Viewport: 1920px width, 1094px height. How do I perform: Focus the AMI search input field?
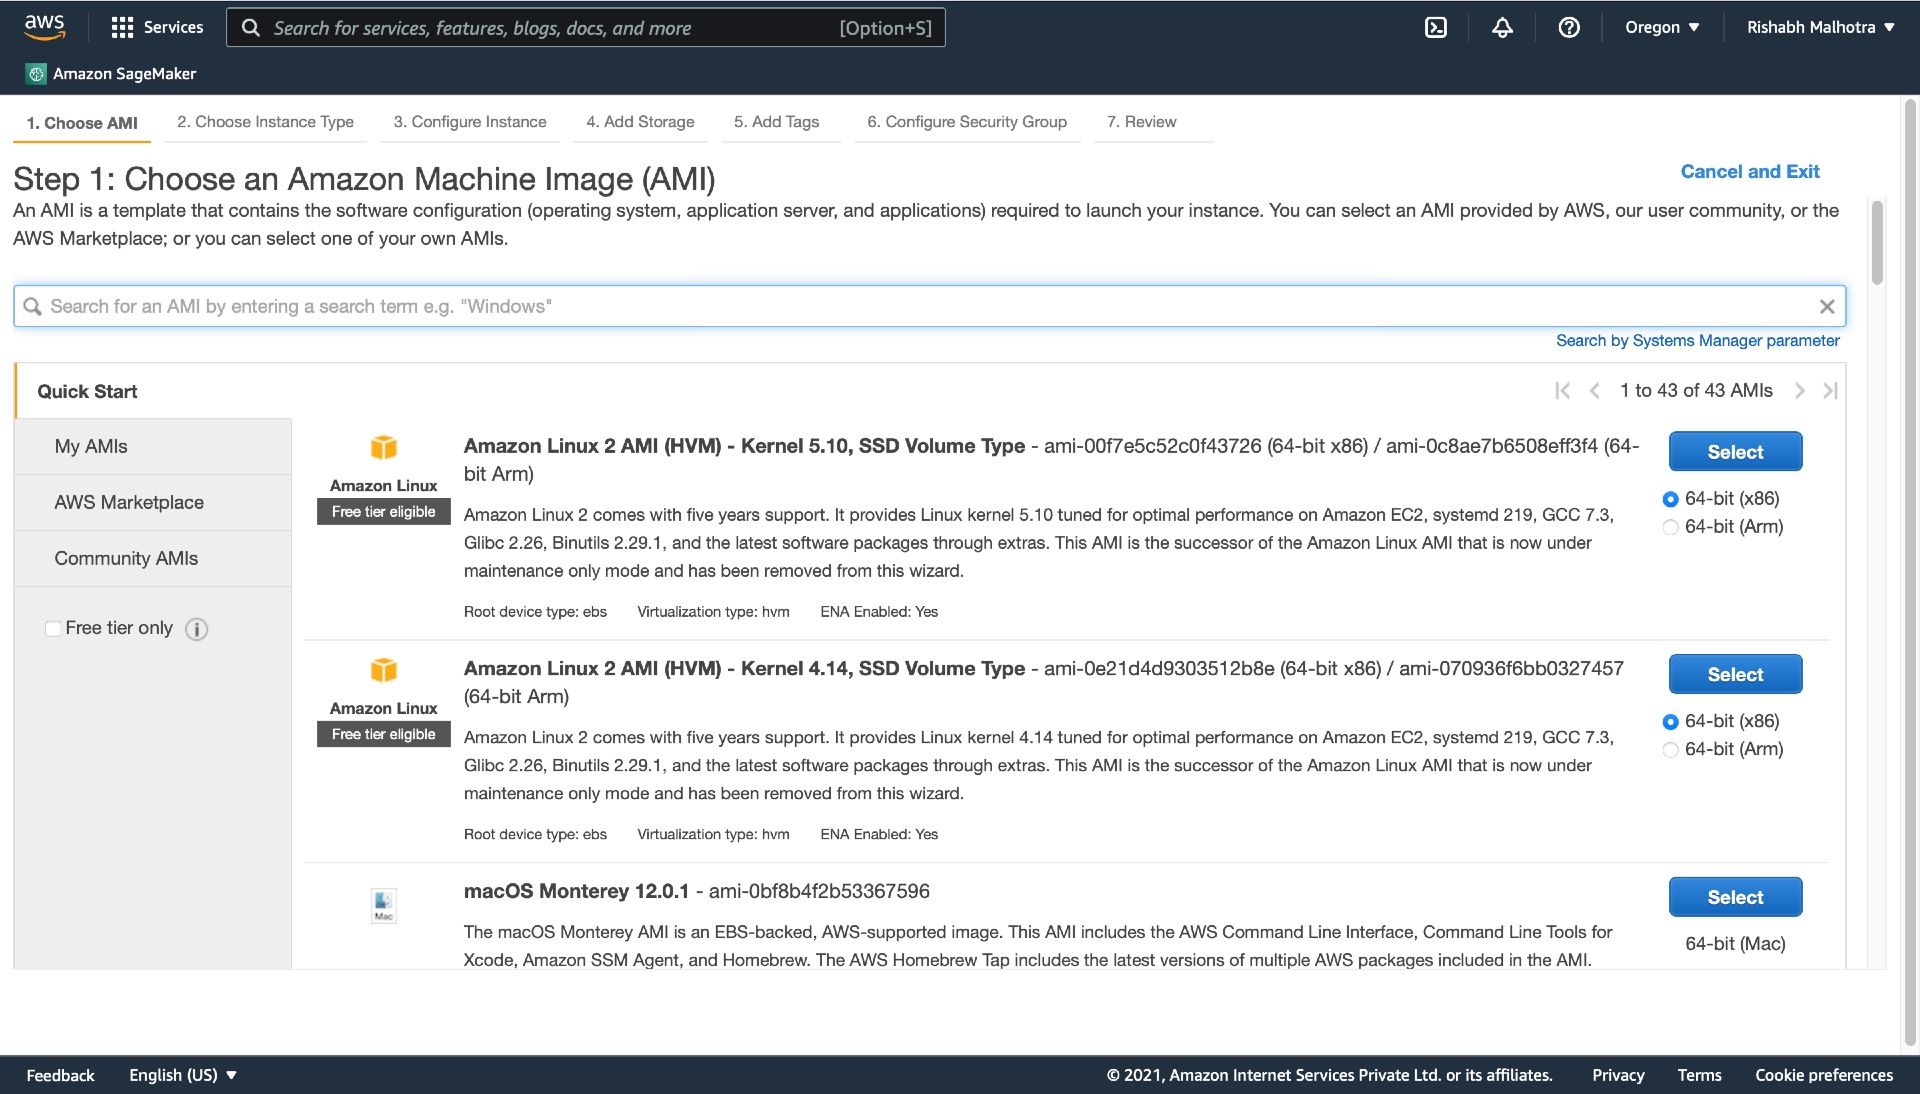929,307
